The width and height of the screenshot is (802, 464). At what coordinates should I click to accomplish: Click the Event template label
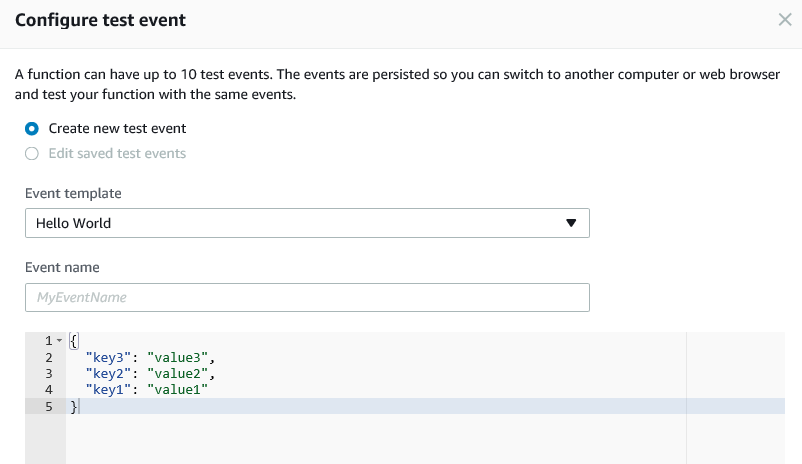pyautogui.click(x=73, y=193)
